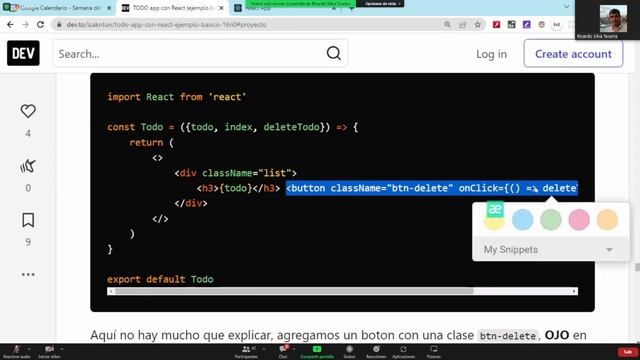The image size is (640, 360).
Task: Click the unicorn reaction icon in sidebar
Action: 28,166
